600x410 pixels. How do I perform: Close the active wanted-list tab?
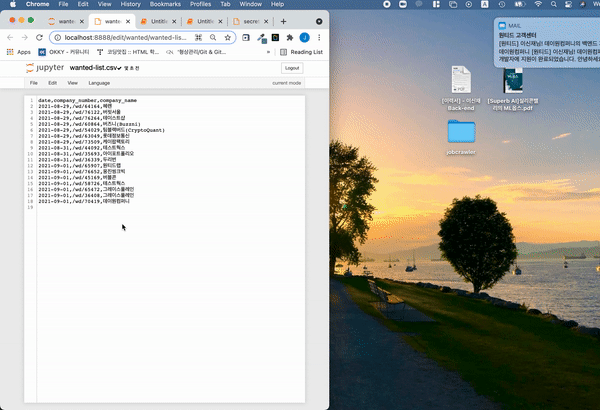tap(128, 21)
